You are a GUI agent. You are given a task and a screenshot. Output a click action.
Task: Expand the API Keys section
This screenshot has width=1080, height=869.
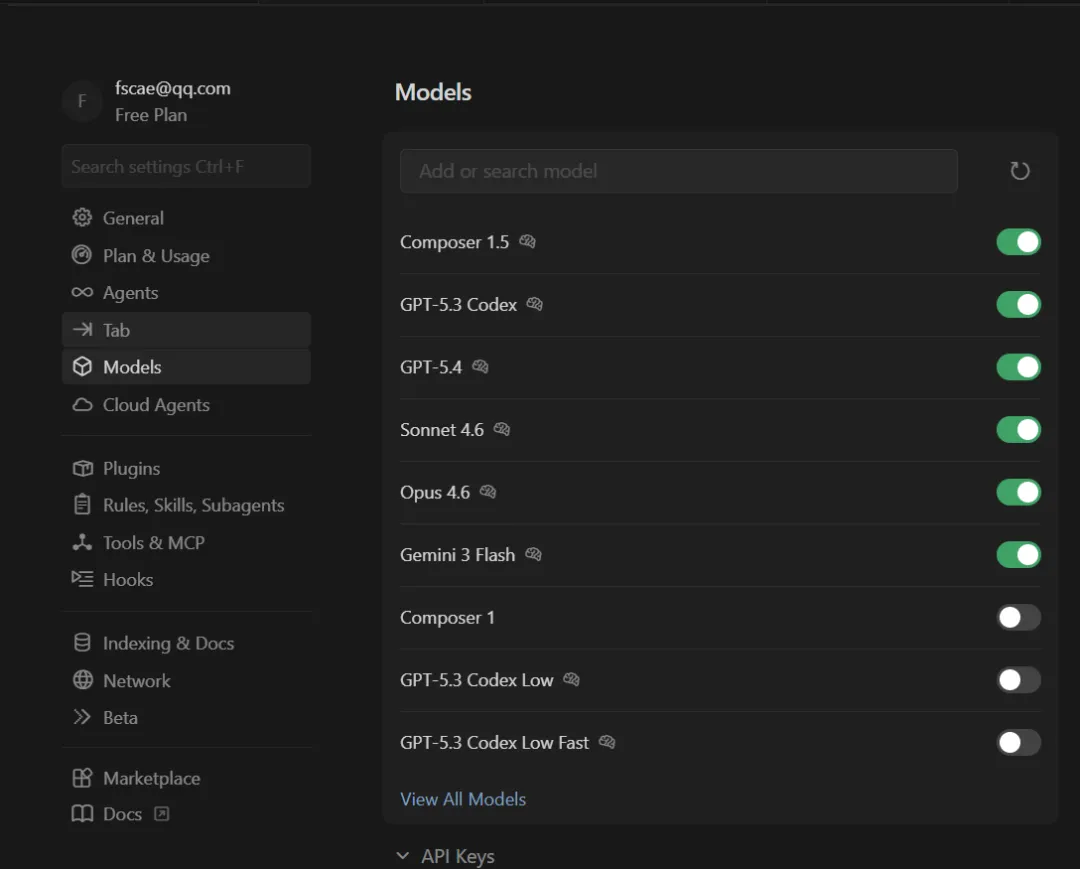(445, 856)
